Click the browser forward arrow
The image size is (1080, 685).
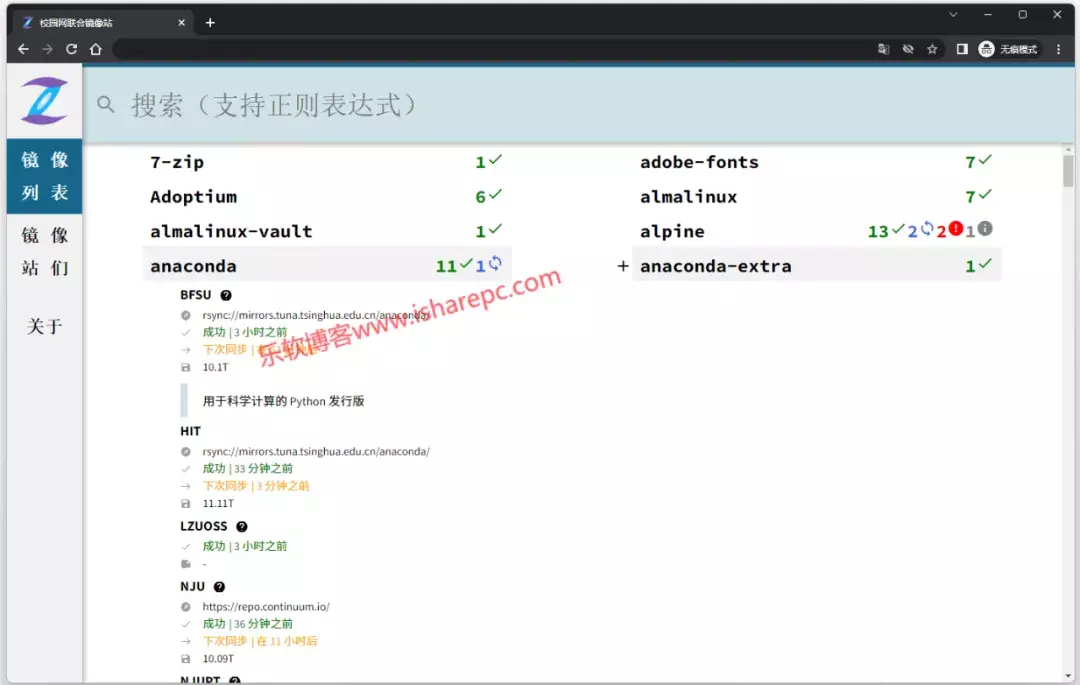point(48,49)
